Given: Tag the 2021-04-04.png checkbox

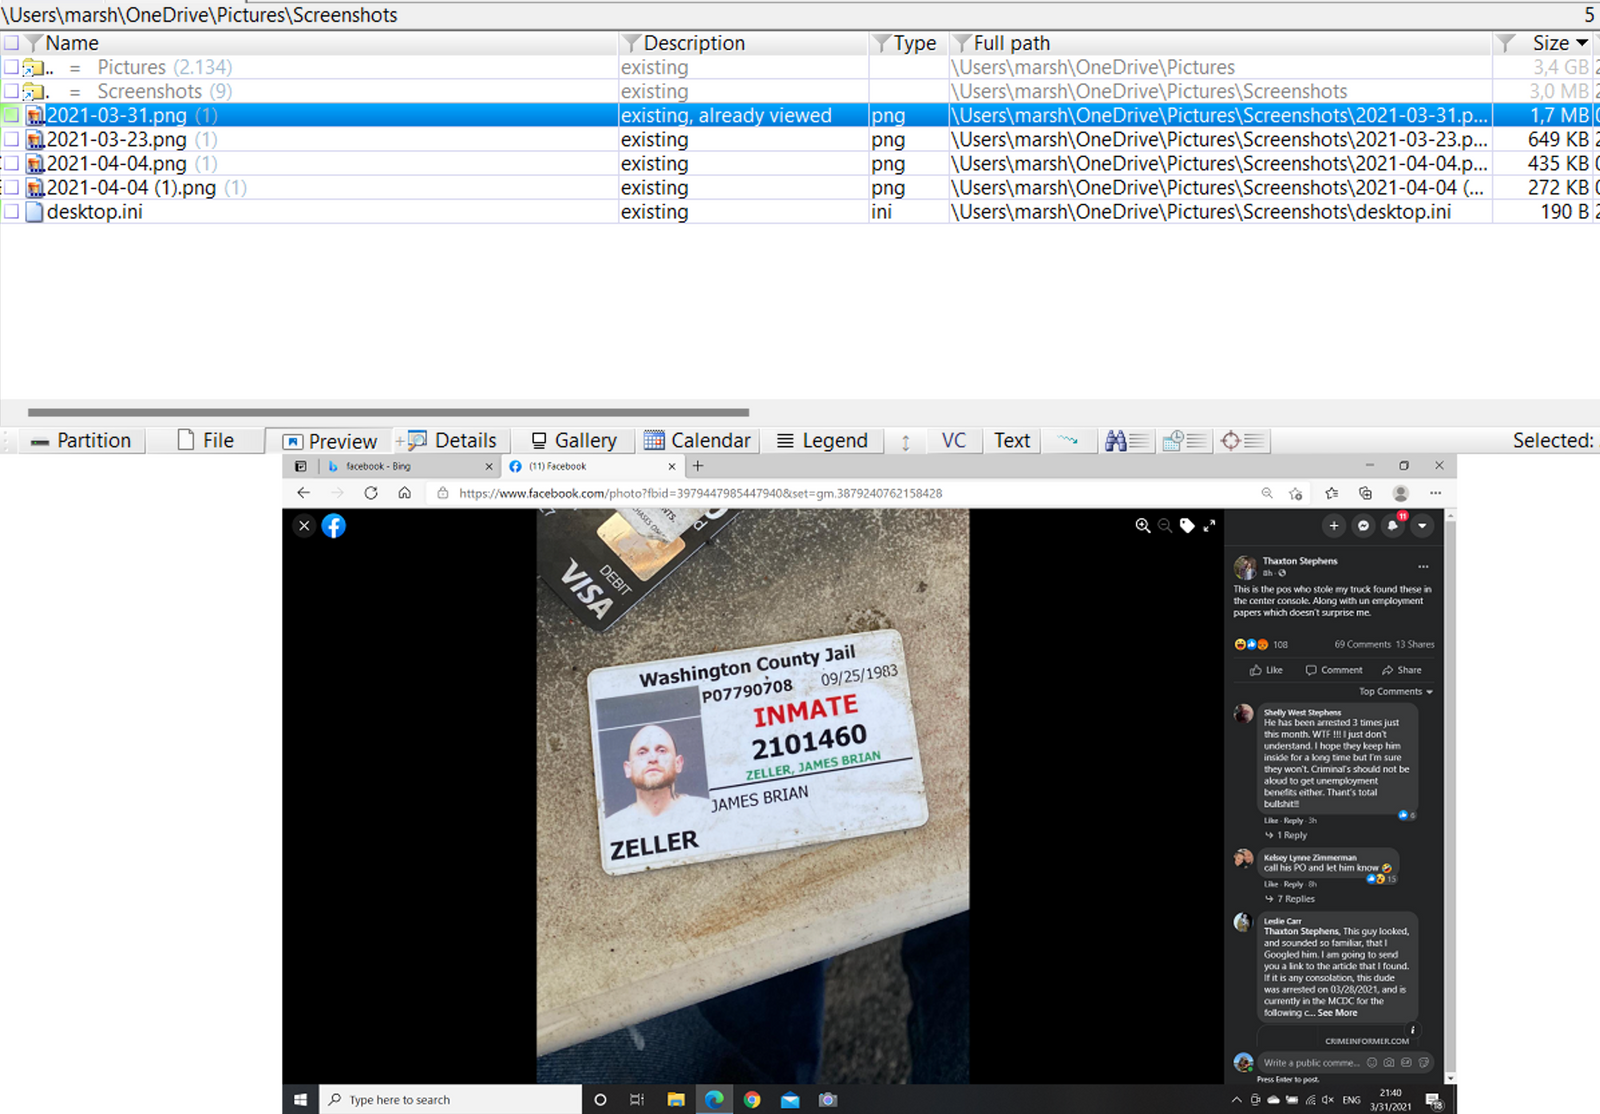Looking at the screenshot, I should [11, 163].
